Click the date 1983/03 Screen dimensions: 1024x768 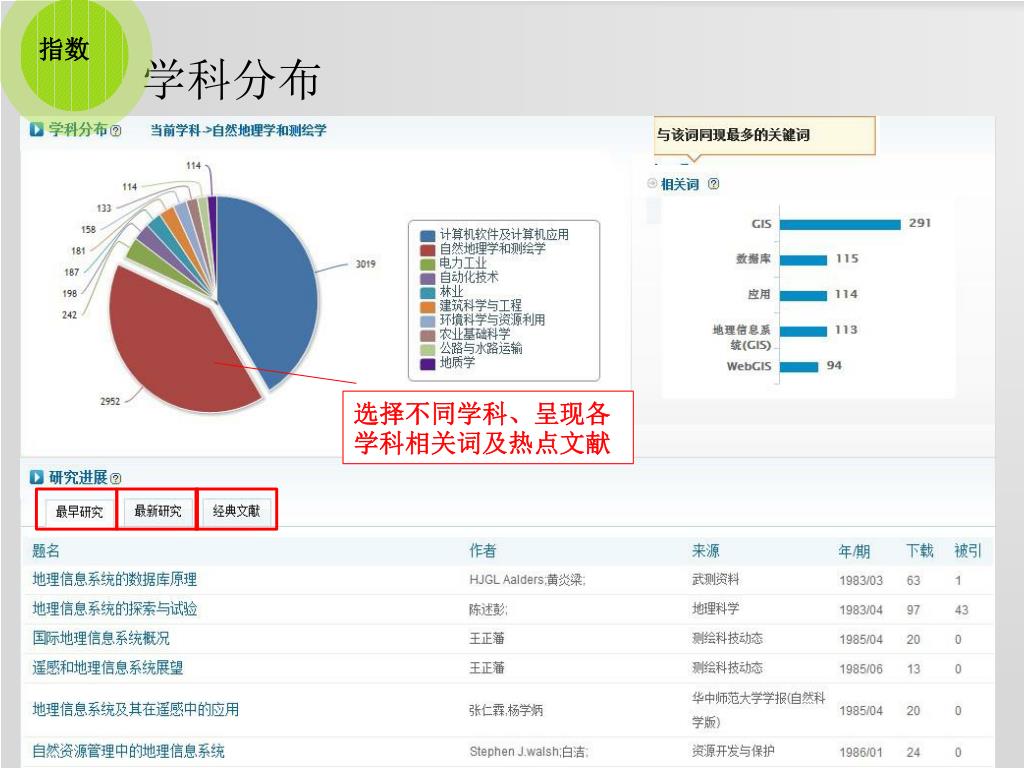coord(861,581)
